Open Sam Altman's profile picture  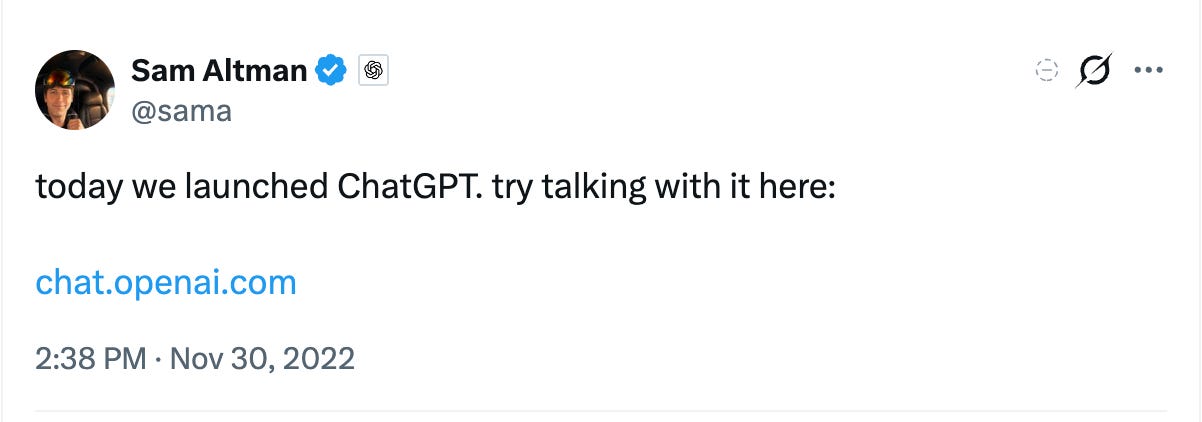pos(75,89)
